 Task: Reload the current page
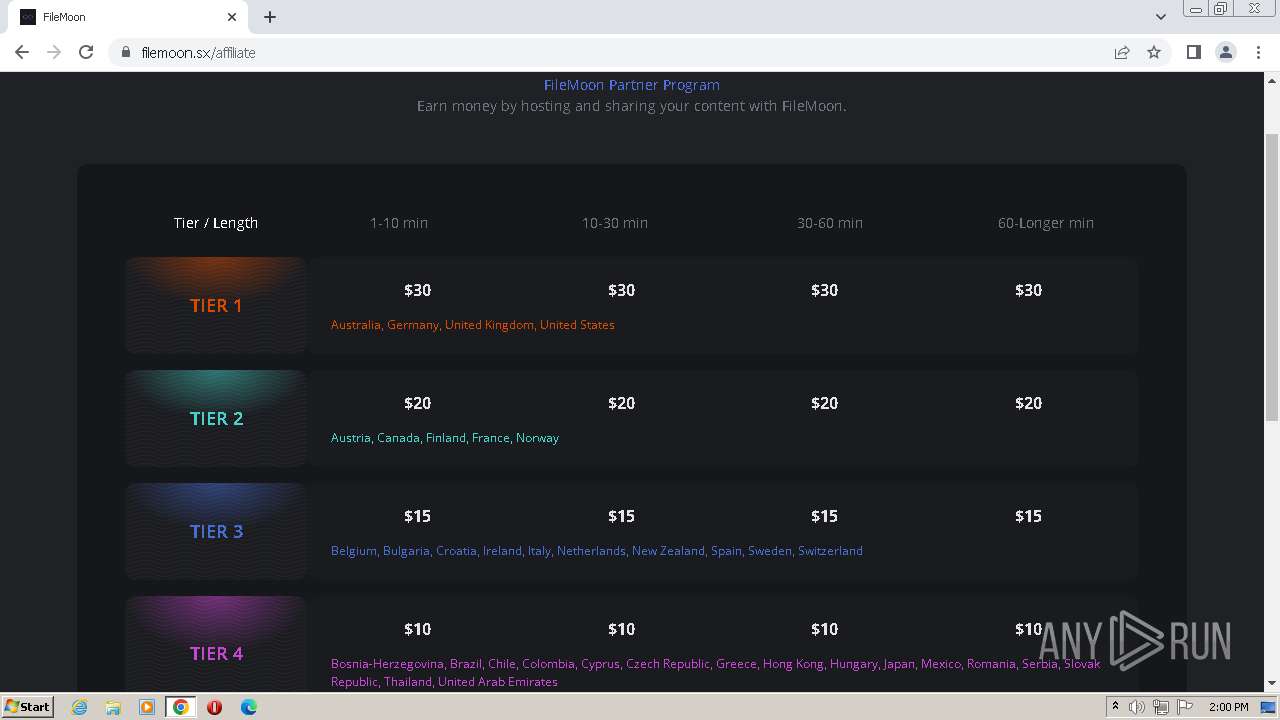[86, 52]
